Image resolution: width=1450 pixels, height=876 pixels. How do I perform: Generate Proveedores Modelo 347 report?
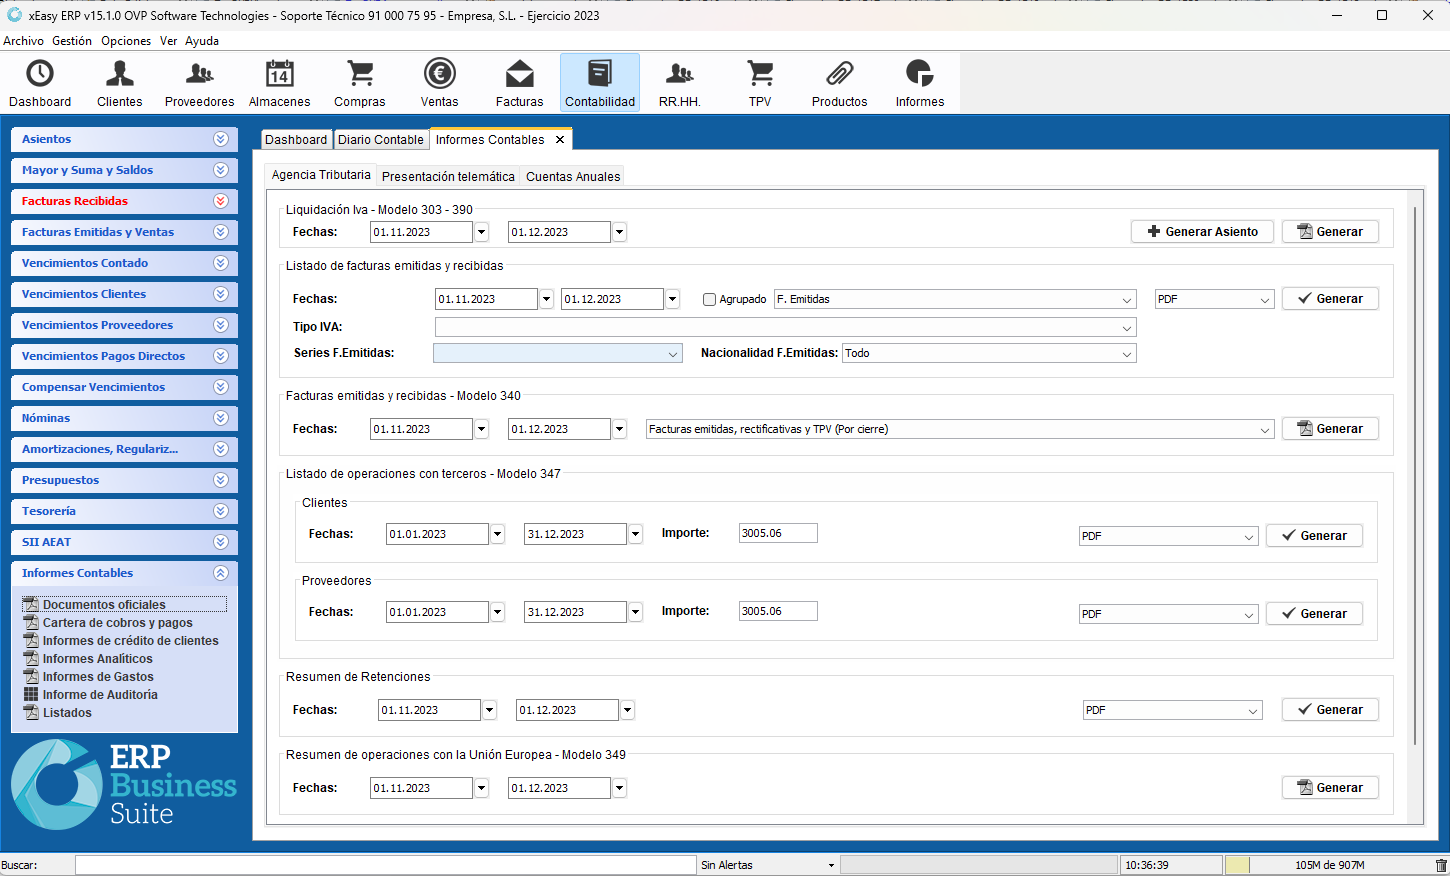(1314, 613)
